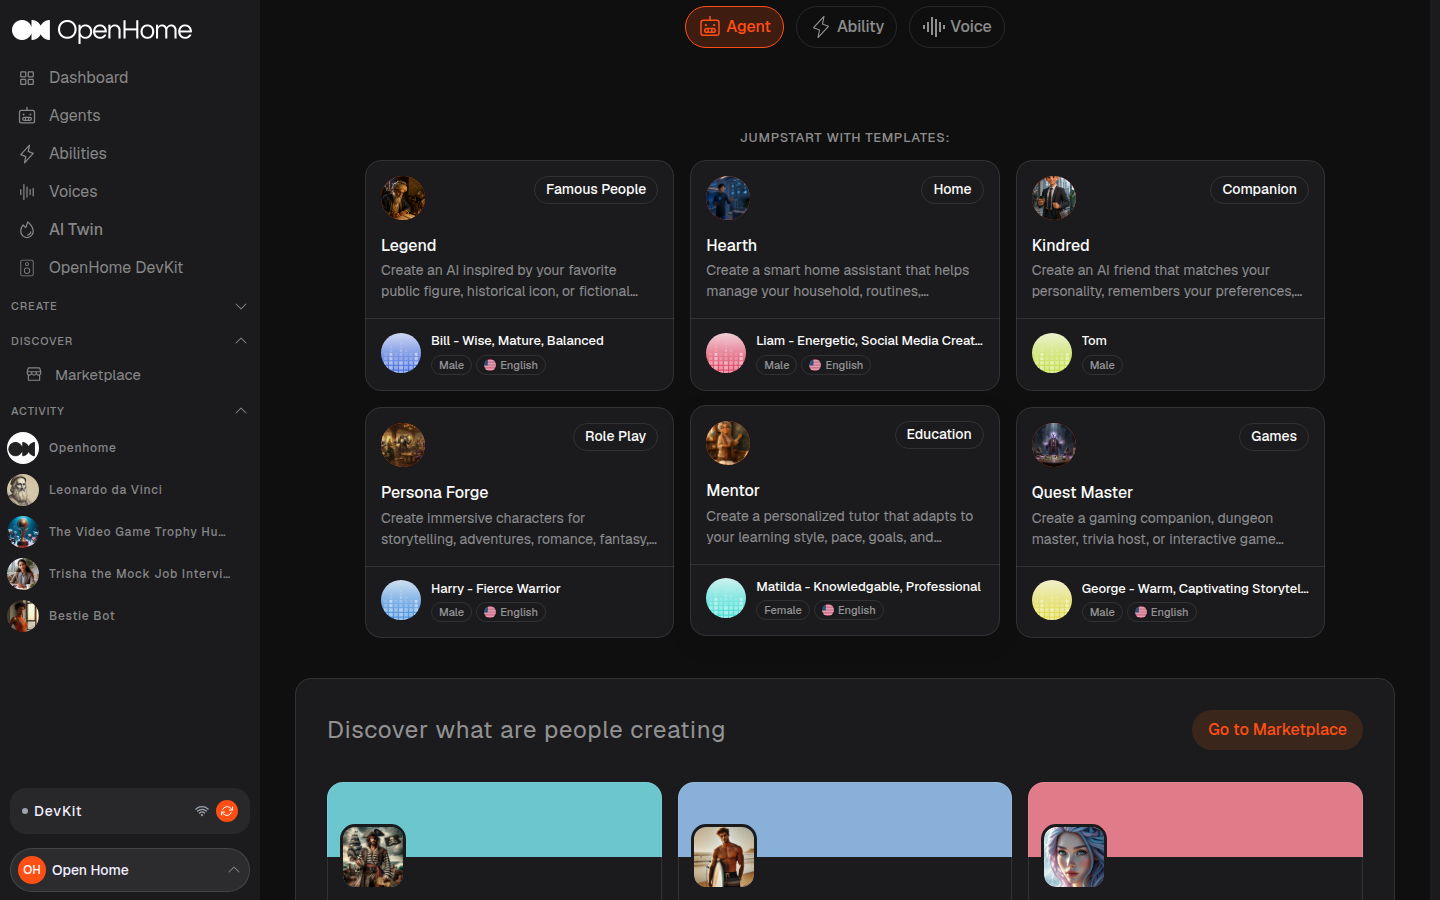Click the "Discover what are people creating" heading
This screenshot has height=900, width=1440.
(x=526, y=730)
